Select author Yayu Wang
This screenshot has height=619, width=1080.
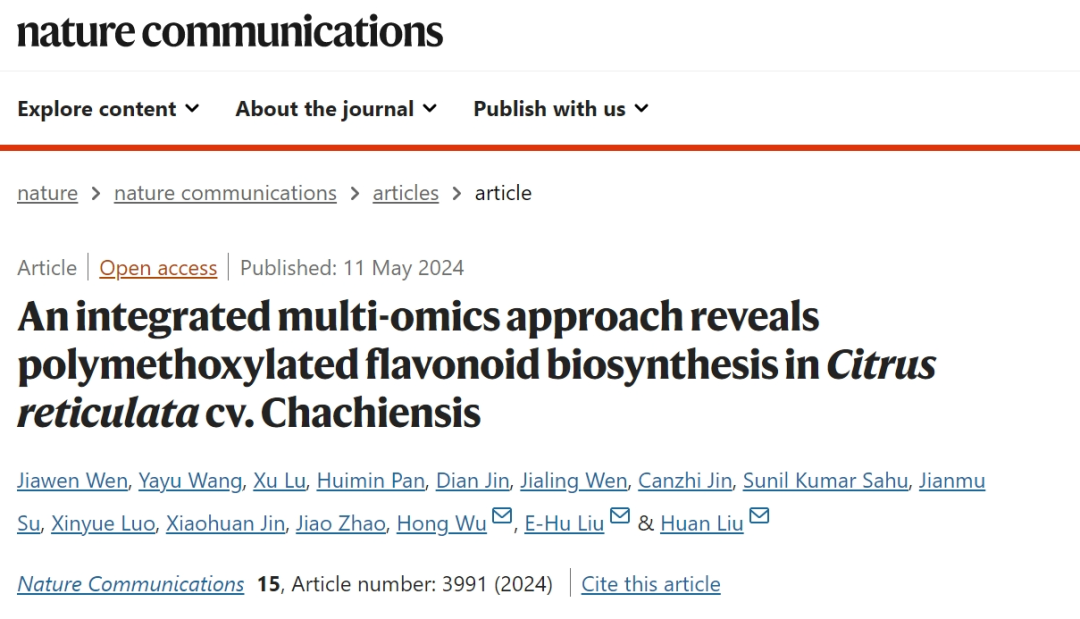190,481
